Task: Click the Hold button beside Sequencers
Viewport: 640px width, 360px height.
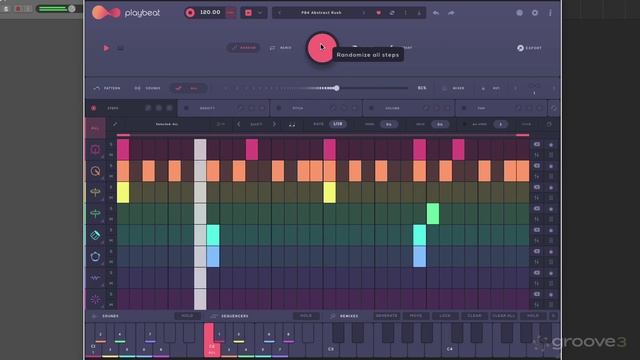Action: [306, 316]
